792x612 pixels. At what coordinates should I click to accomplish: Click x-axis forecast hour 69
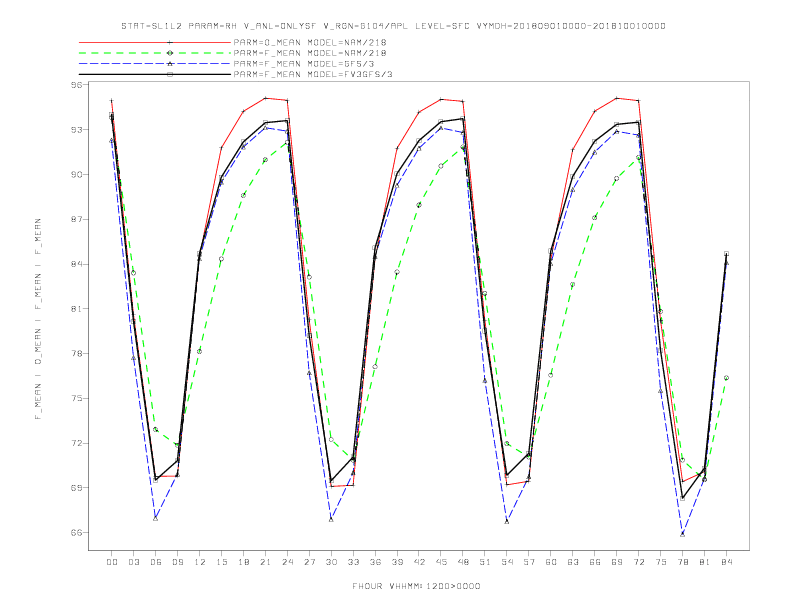(x=617, y=562)
